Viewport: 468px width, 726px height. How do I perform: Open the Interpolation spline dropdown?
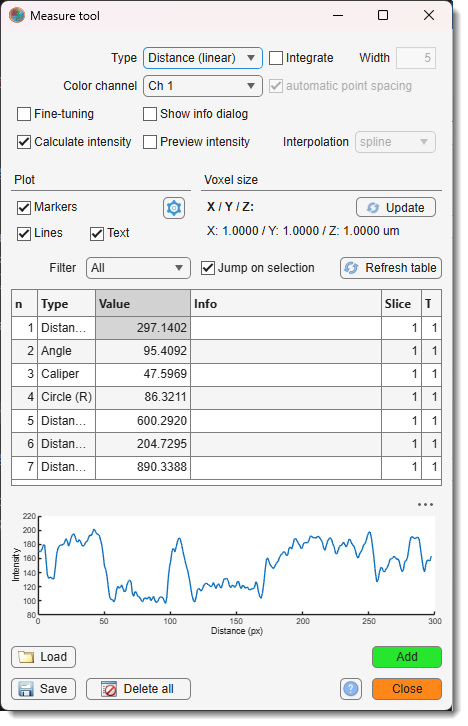pos(395,142)
